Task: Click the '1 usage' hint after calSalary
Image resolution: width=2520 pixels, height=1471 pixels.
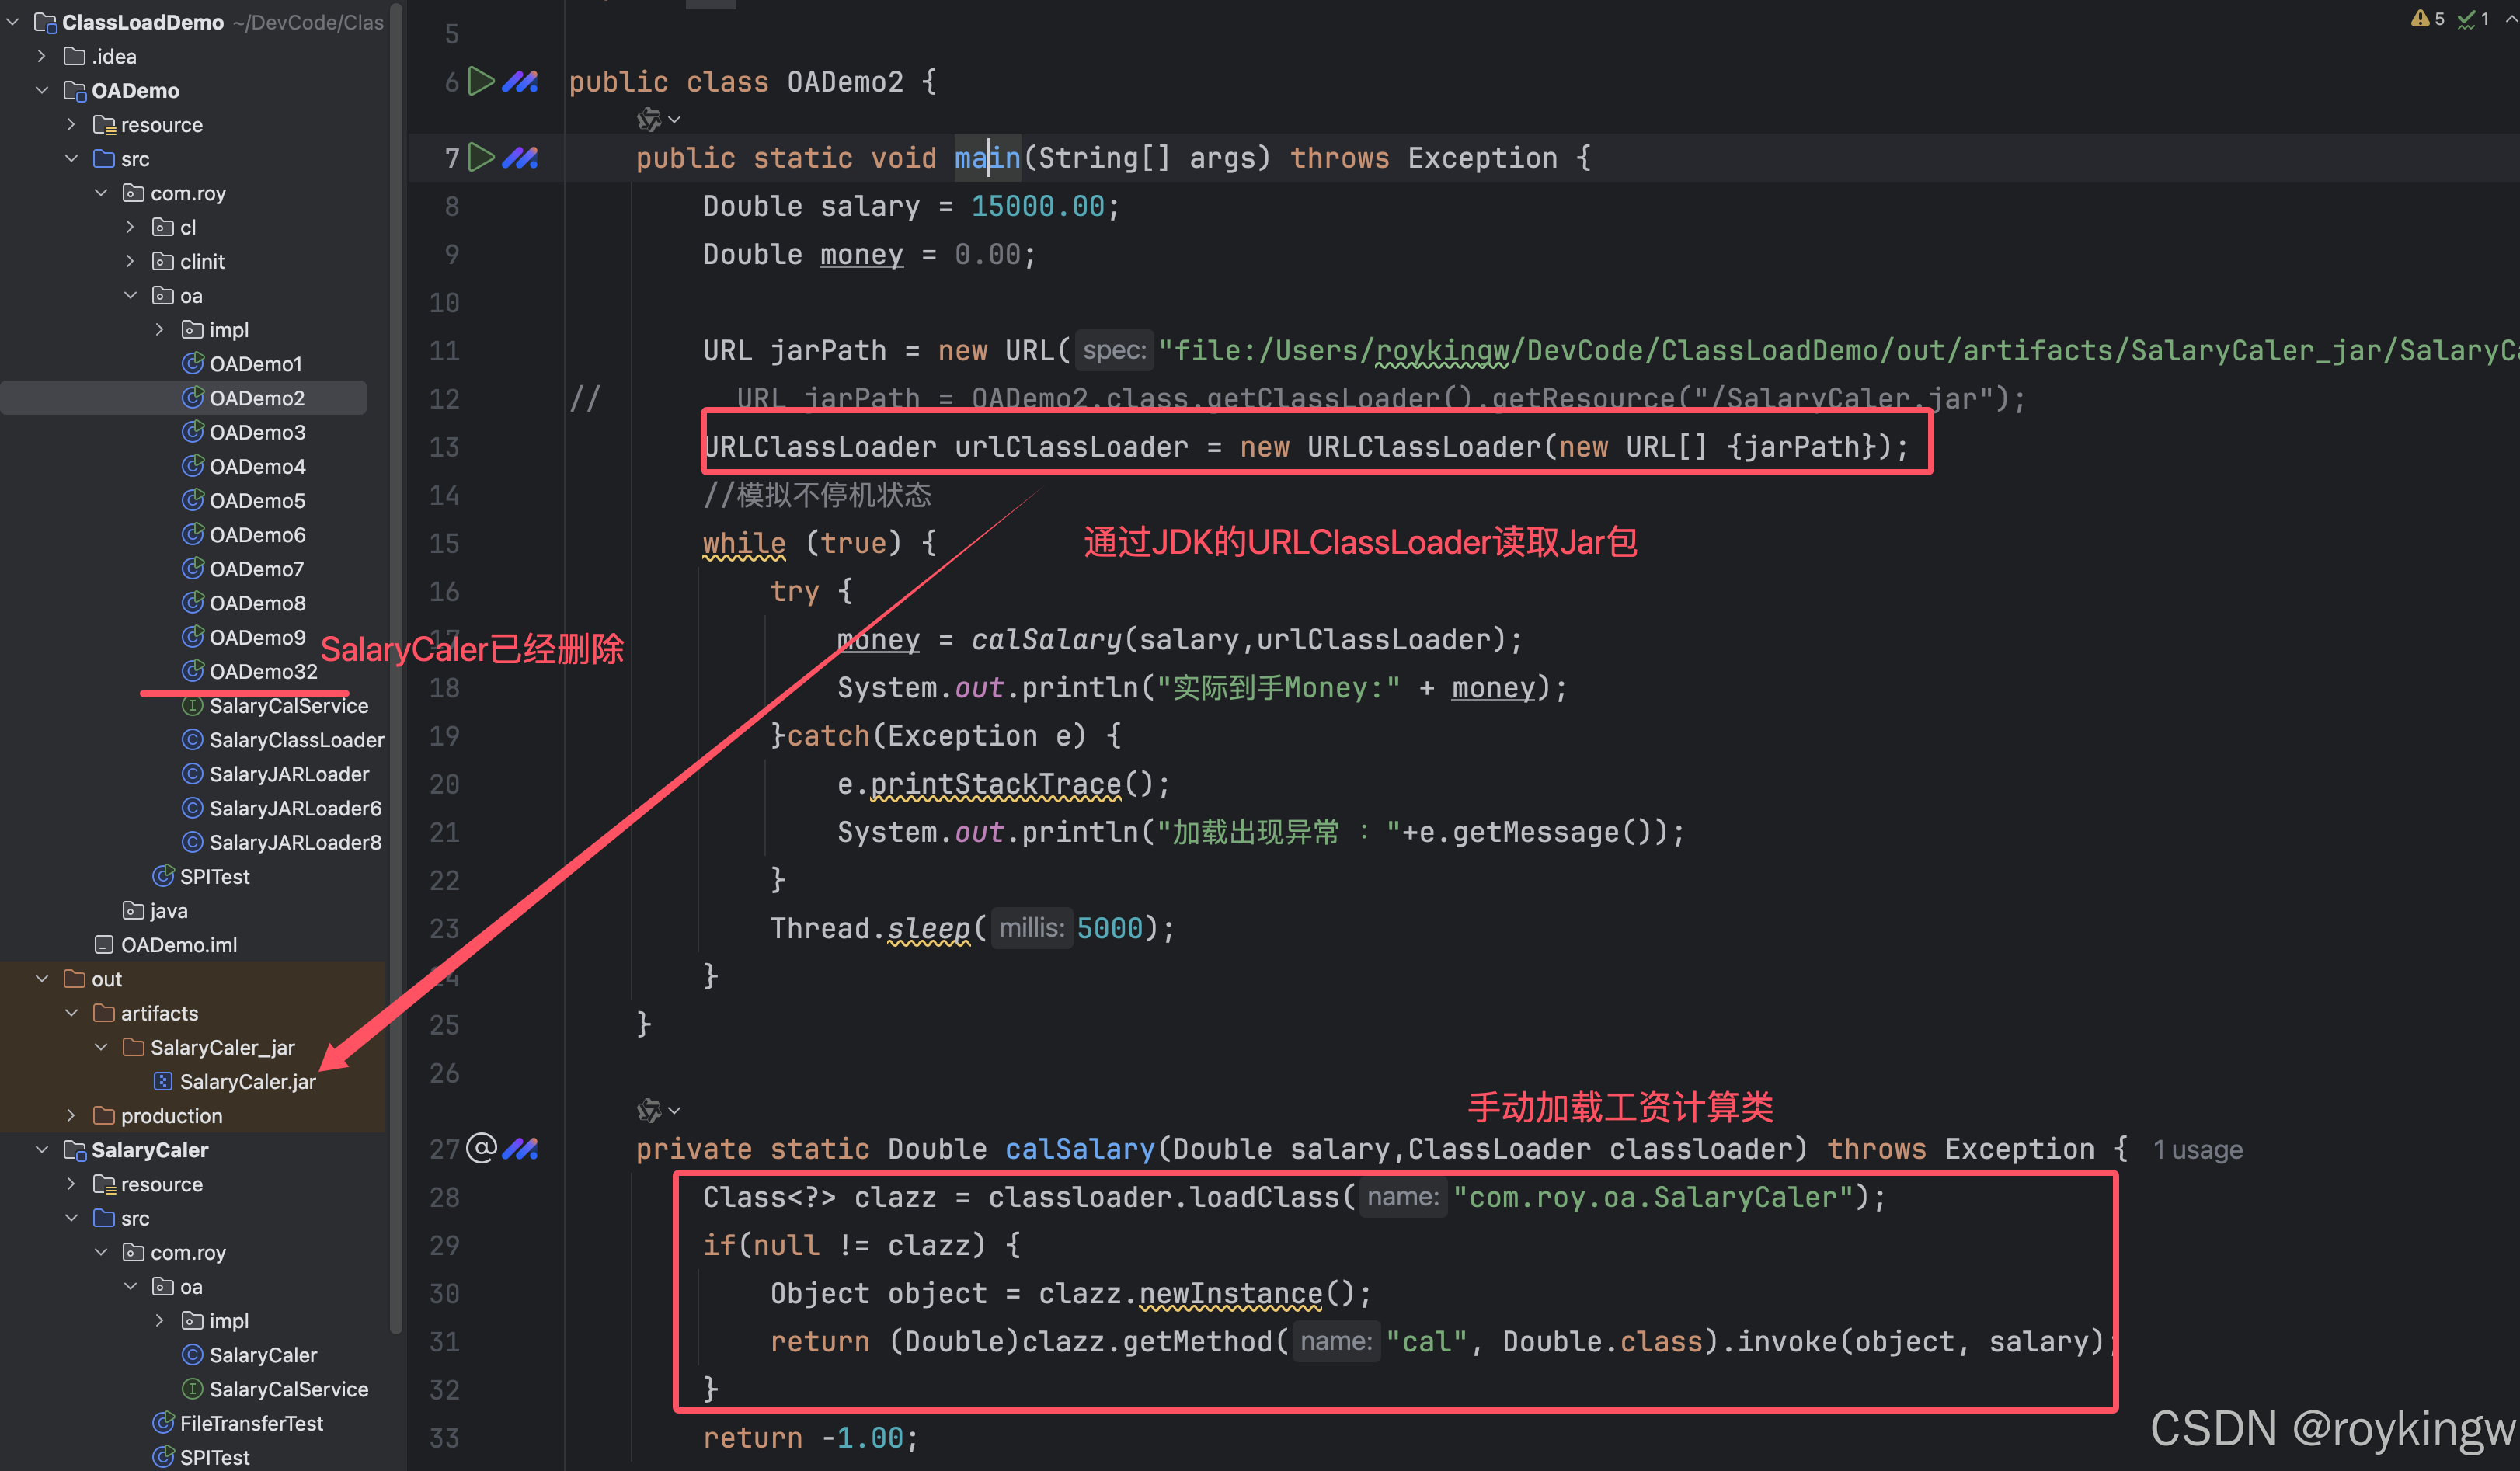Action: [x=2197, y=1150]
